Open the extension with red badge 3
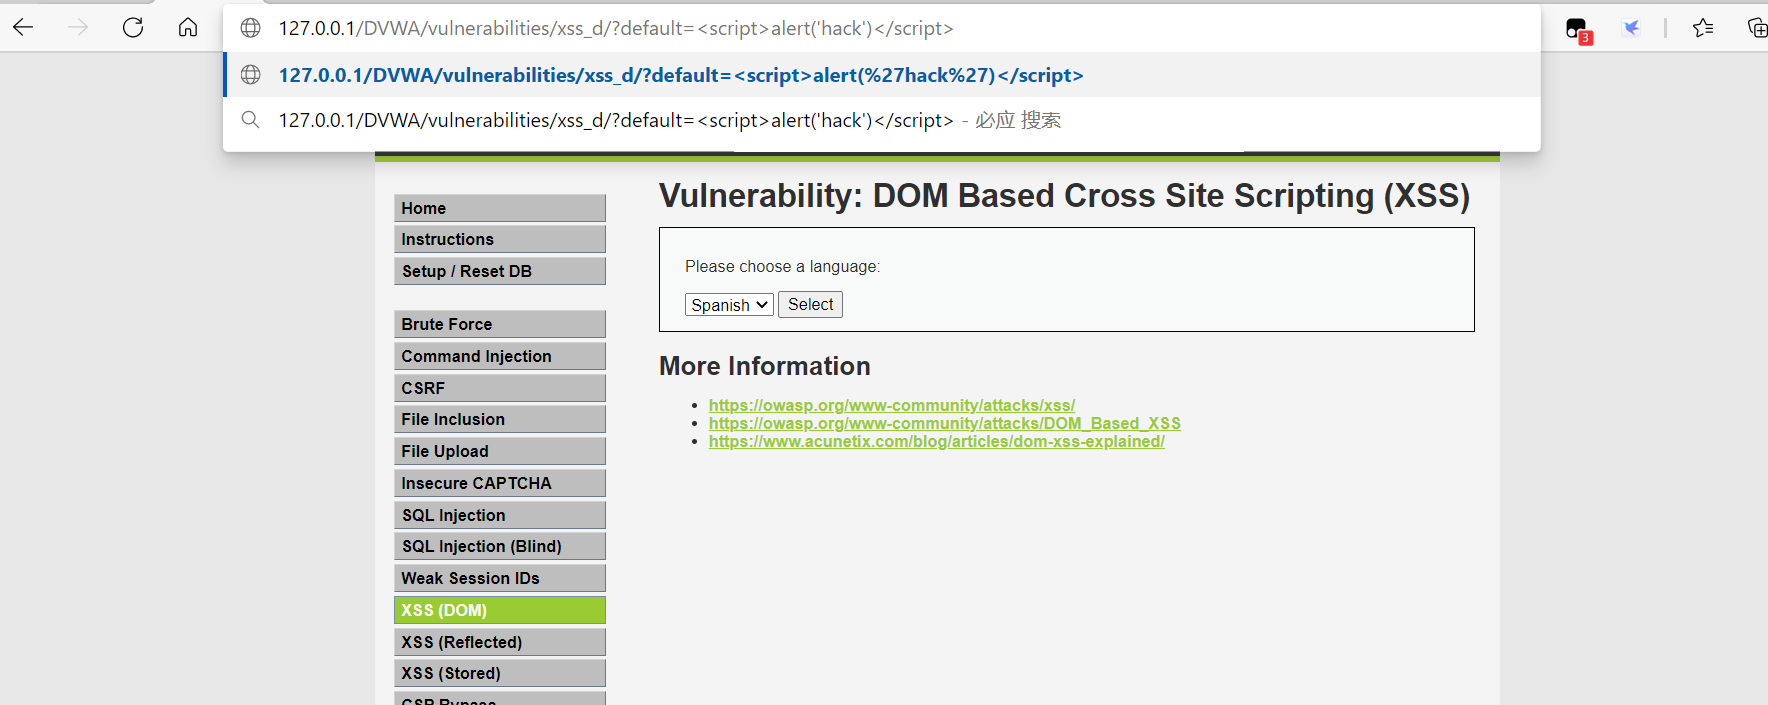 (x=1578, y=29)
